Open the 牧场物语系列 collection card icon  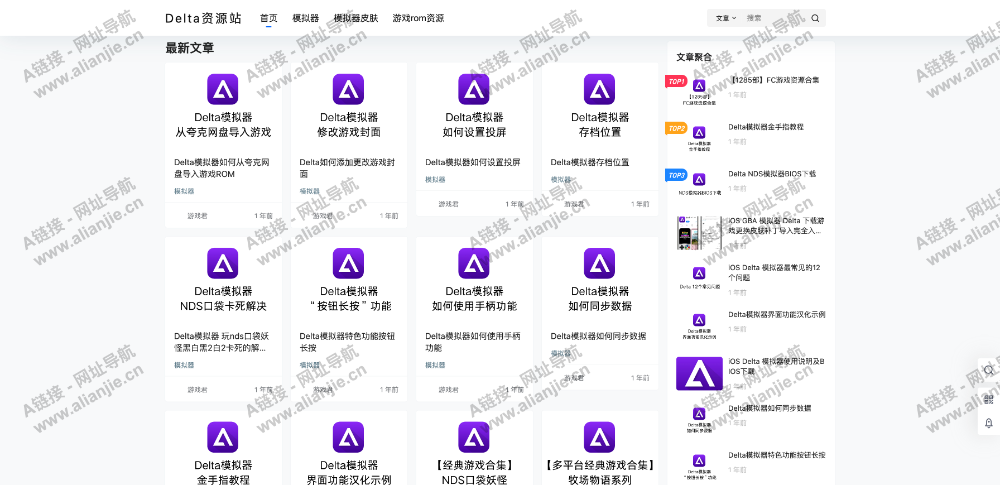click(599, 437)
